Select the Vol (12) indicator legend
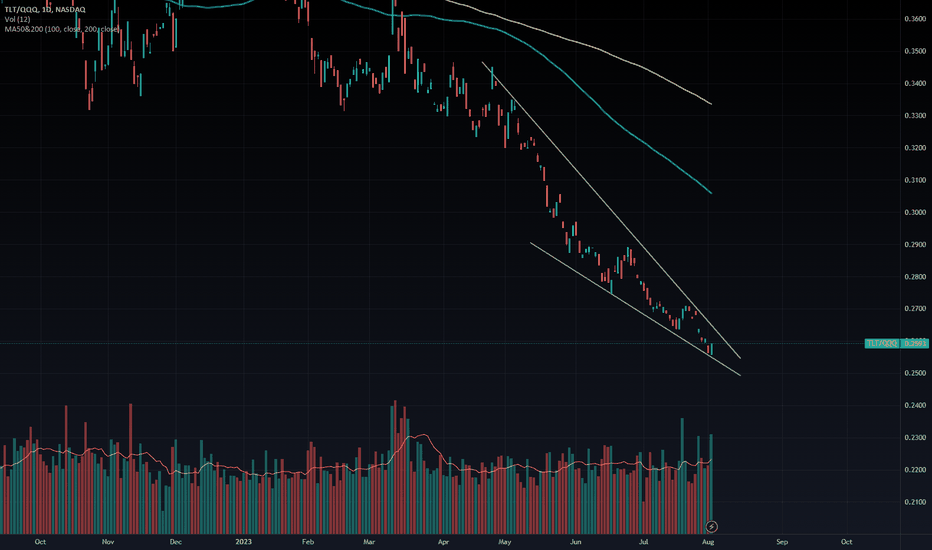 point(17,19)
